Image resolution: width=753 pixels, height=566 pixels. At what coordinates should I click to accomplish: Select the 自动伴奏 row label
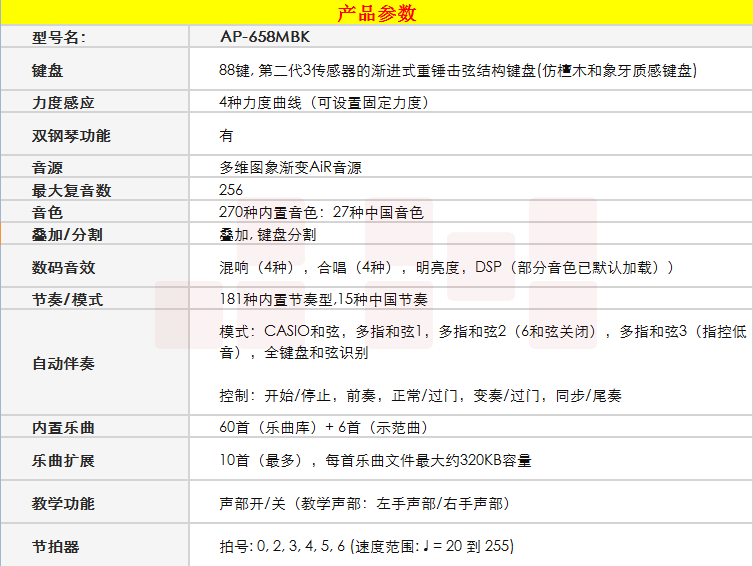(63, 363)
